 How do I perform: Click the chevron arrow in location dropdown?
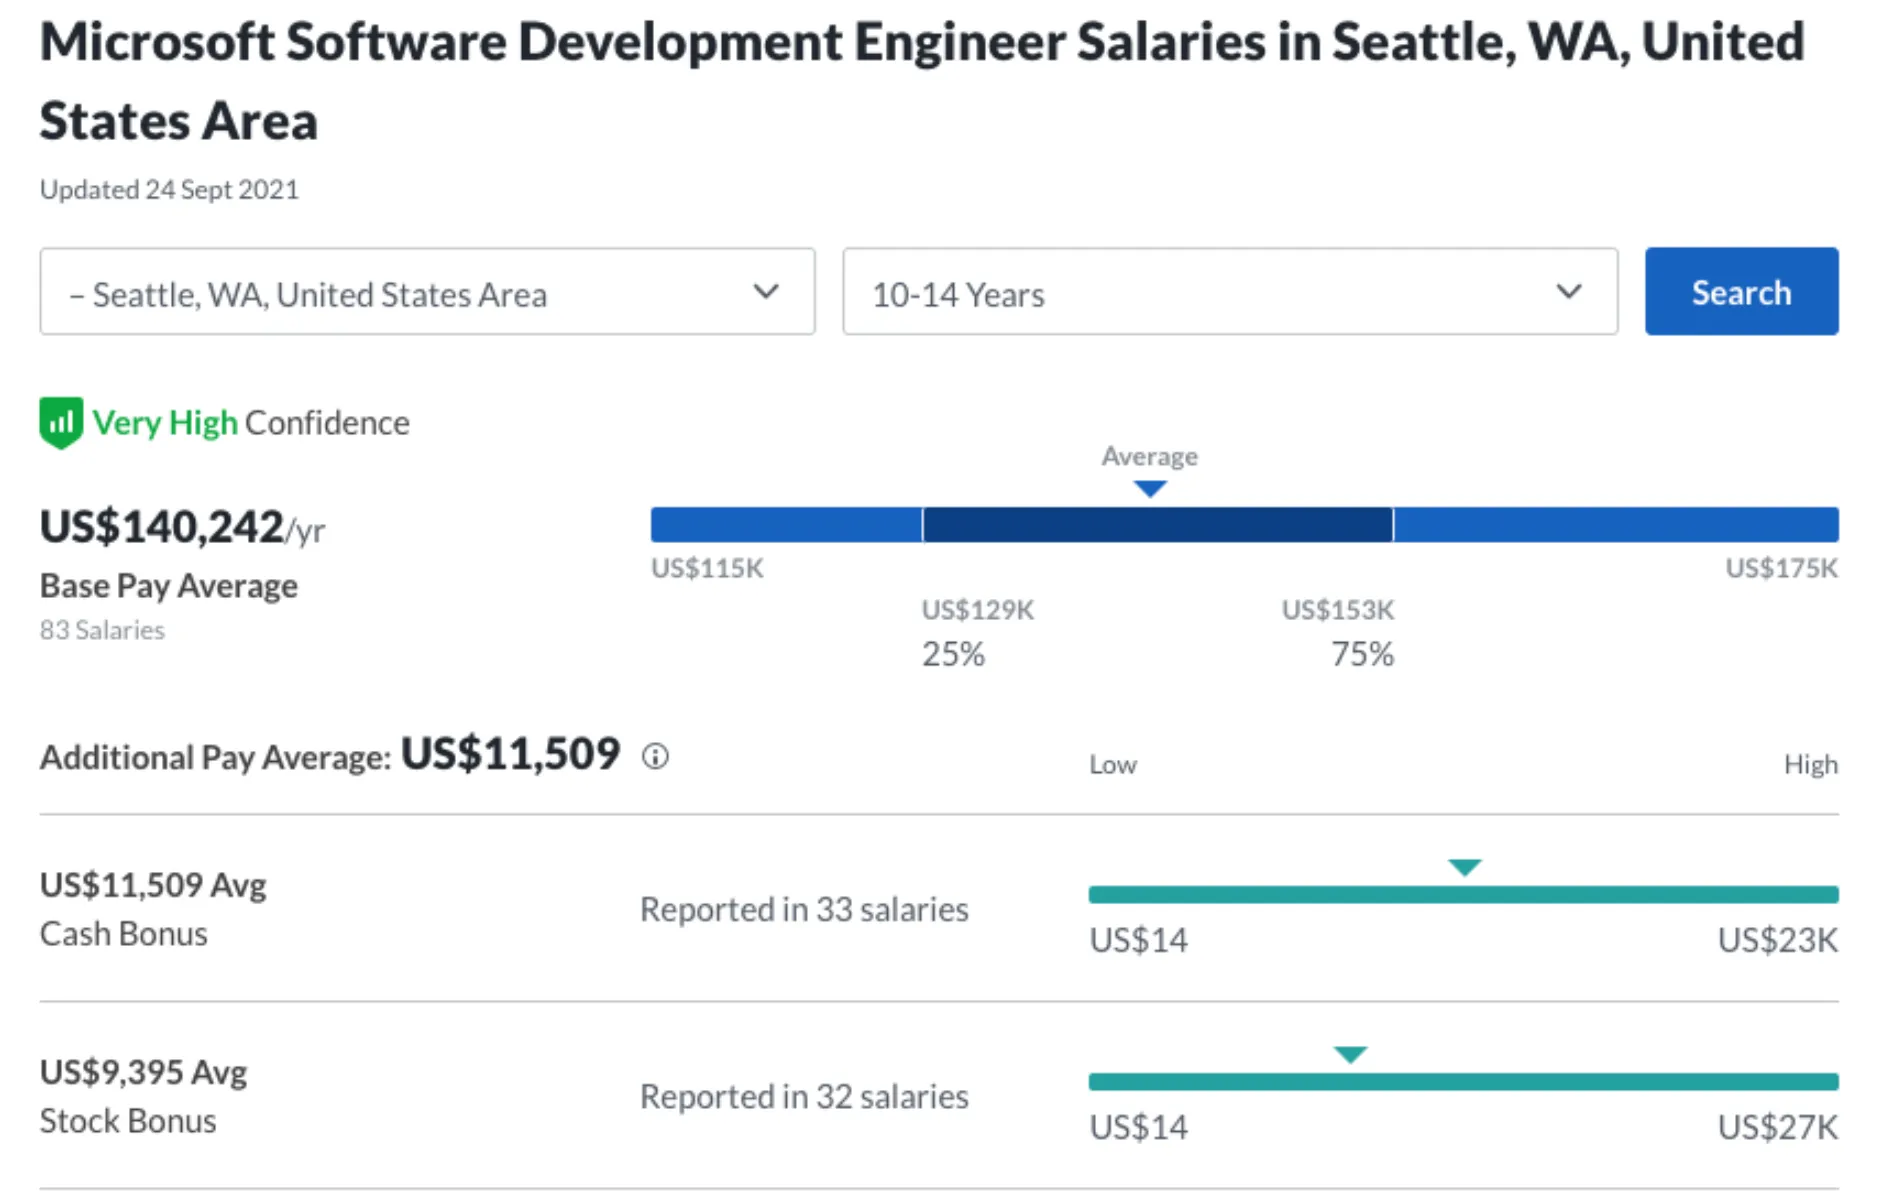coord(766,292)
